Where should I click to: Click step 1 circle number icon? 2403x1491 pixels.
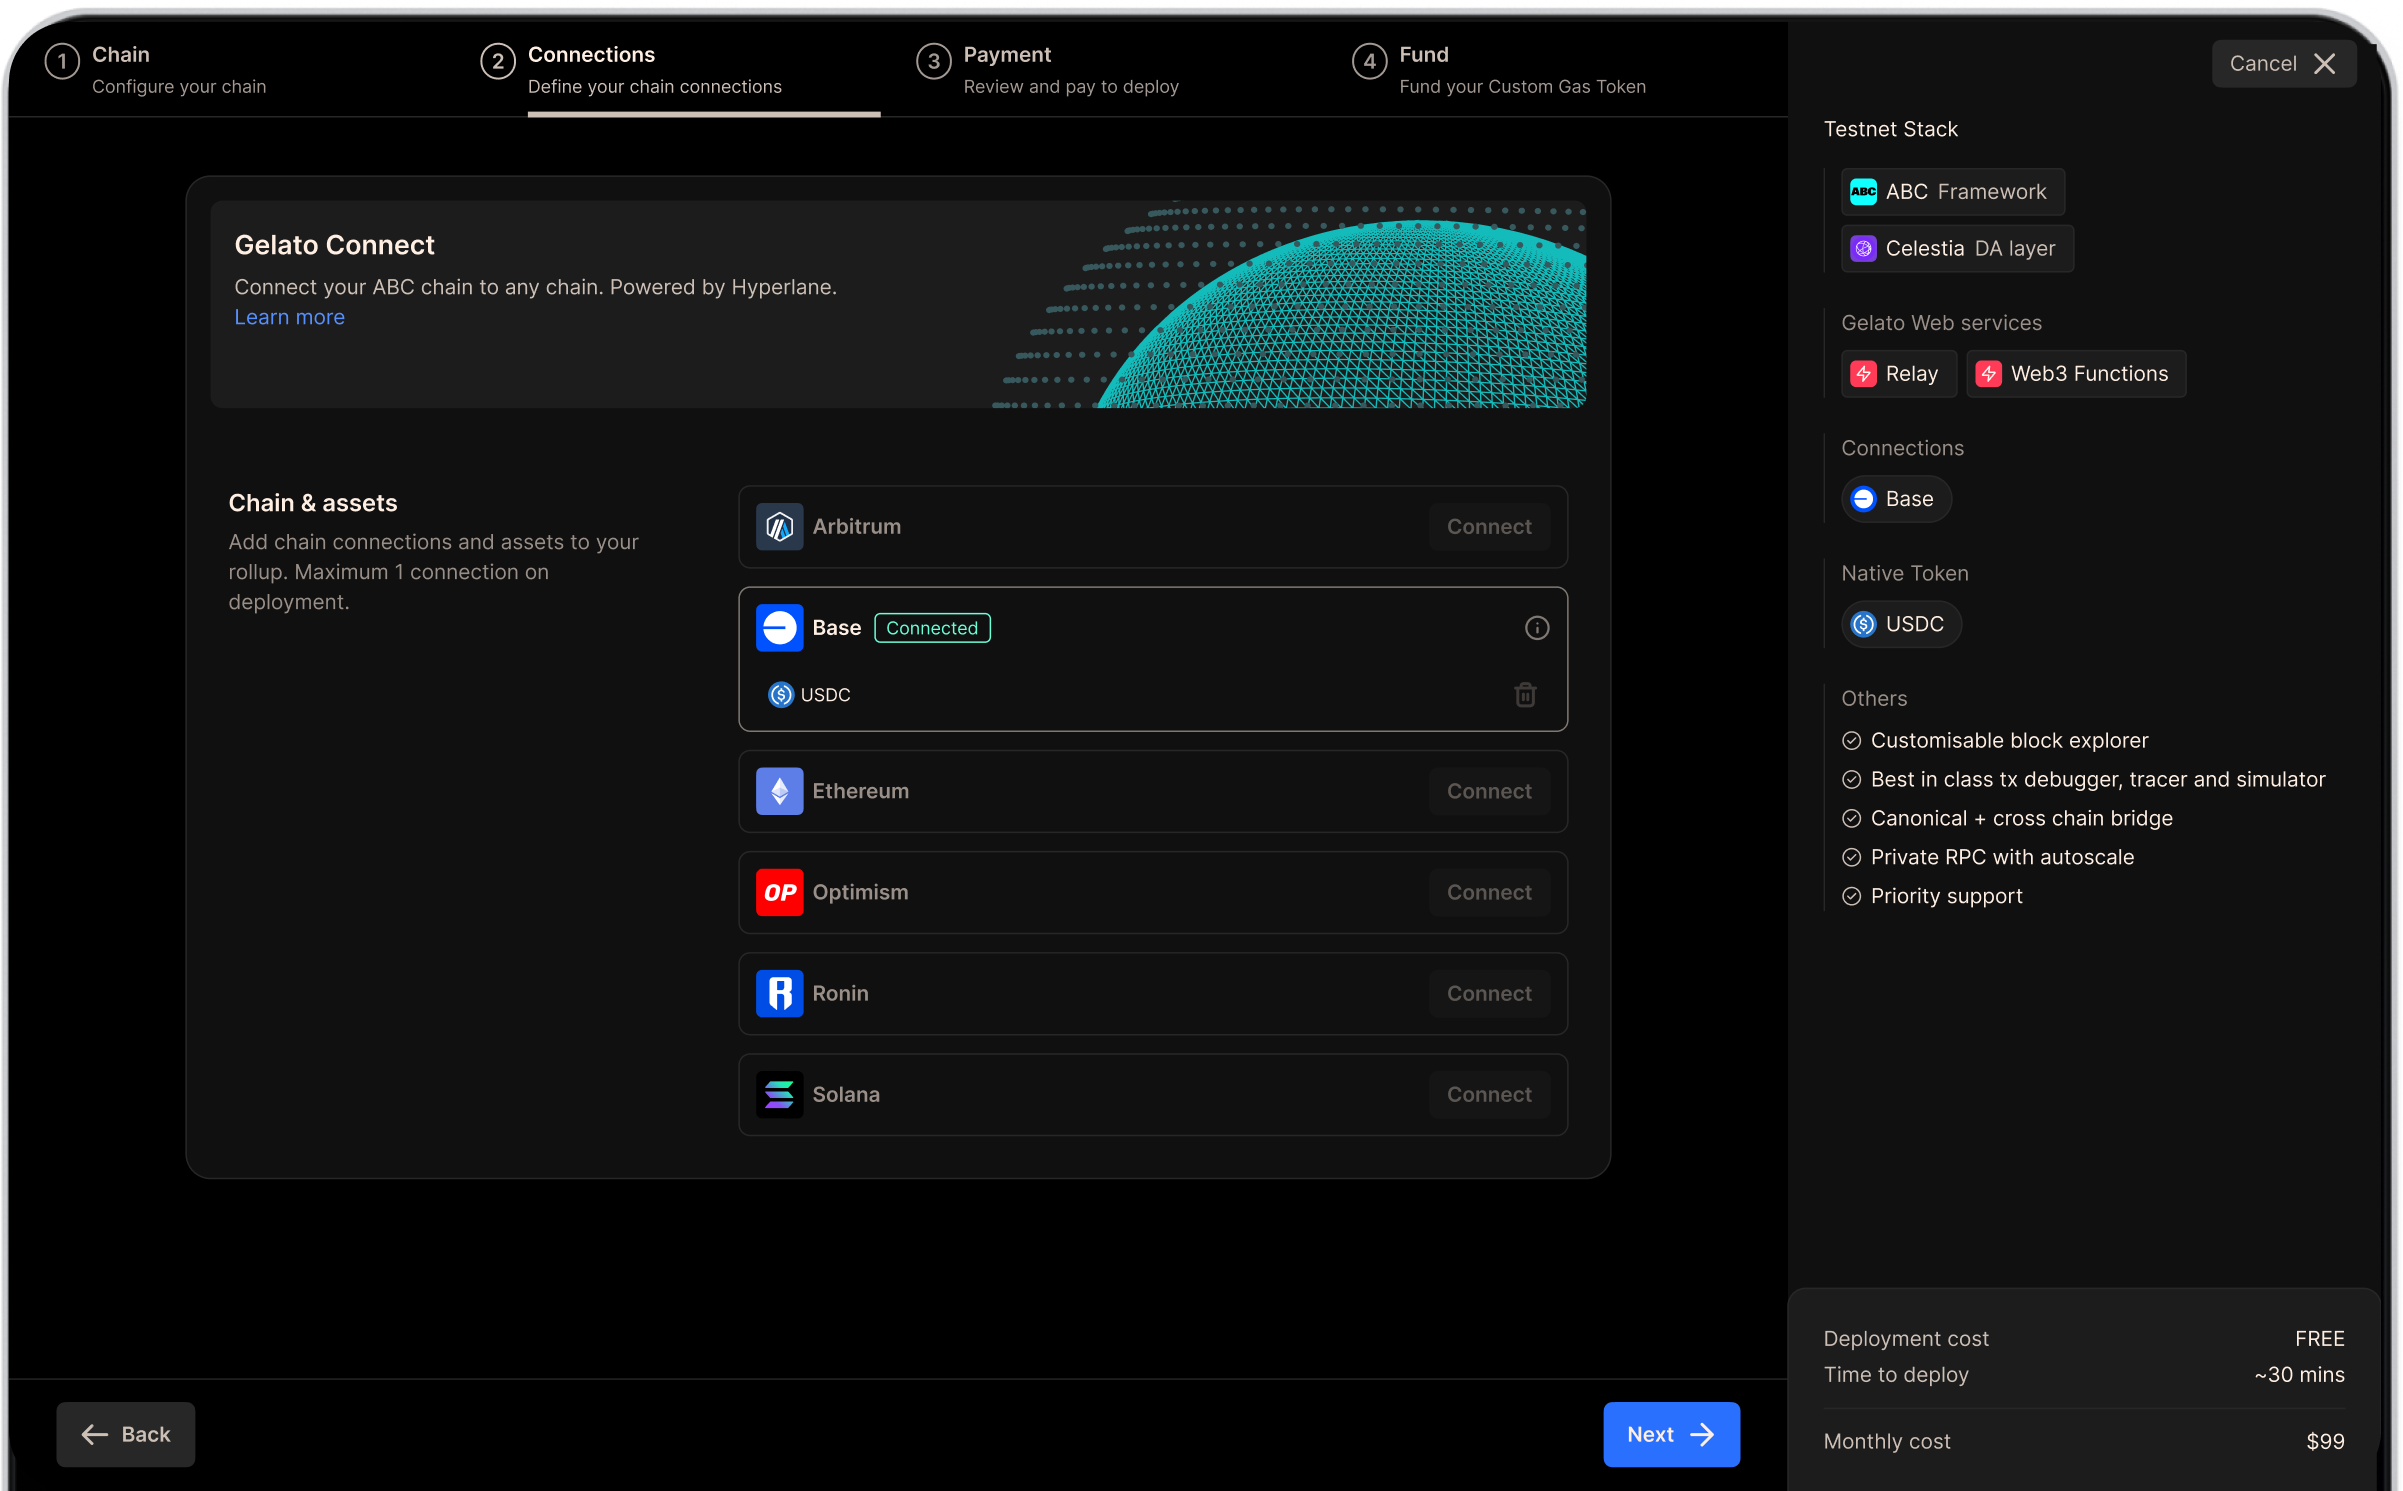[x=62, y=62]
